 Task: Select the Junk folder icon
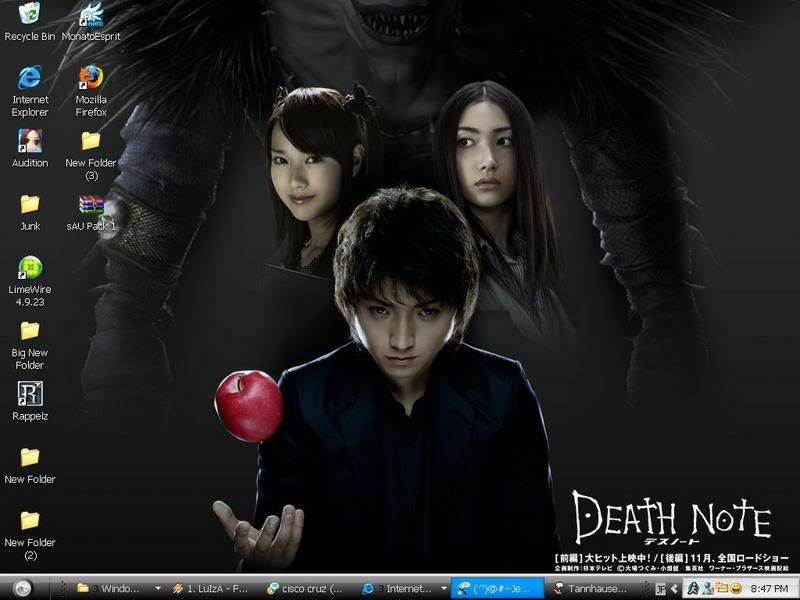pos(30,212)
